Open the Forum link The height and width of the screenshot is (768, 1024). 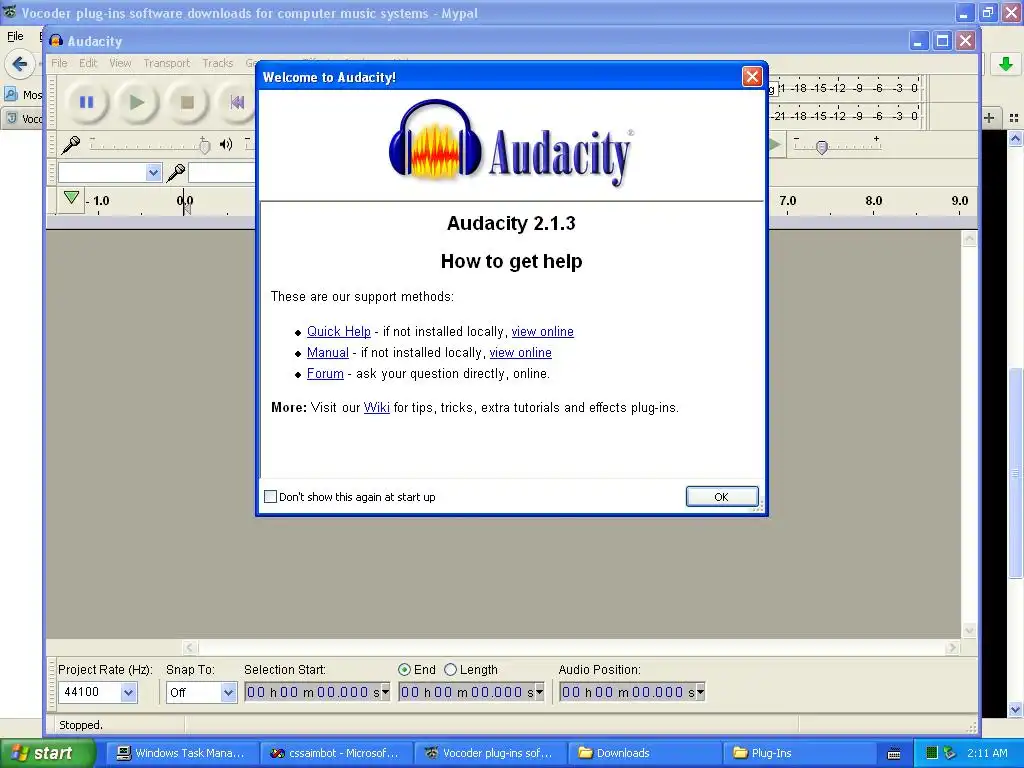[325, 373]
